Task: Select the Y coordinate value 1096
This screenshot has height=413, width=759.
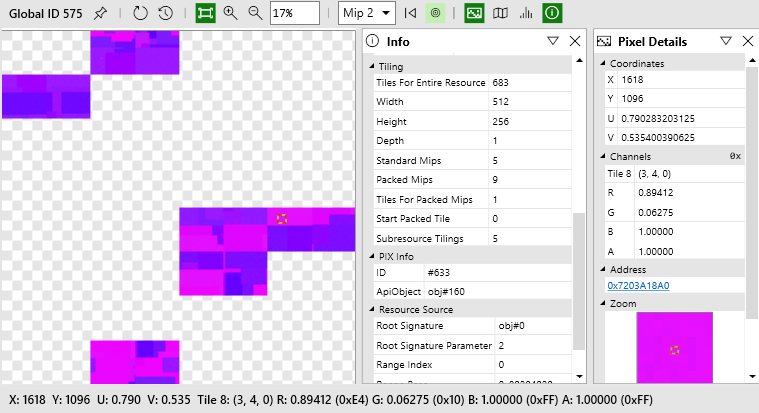Action: pos(632,99)
